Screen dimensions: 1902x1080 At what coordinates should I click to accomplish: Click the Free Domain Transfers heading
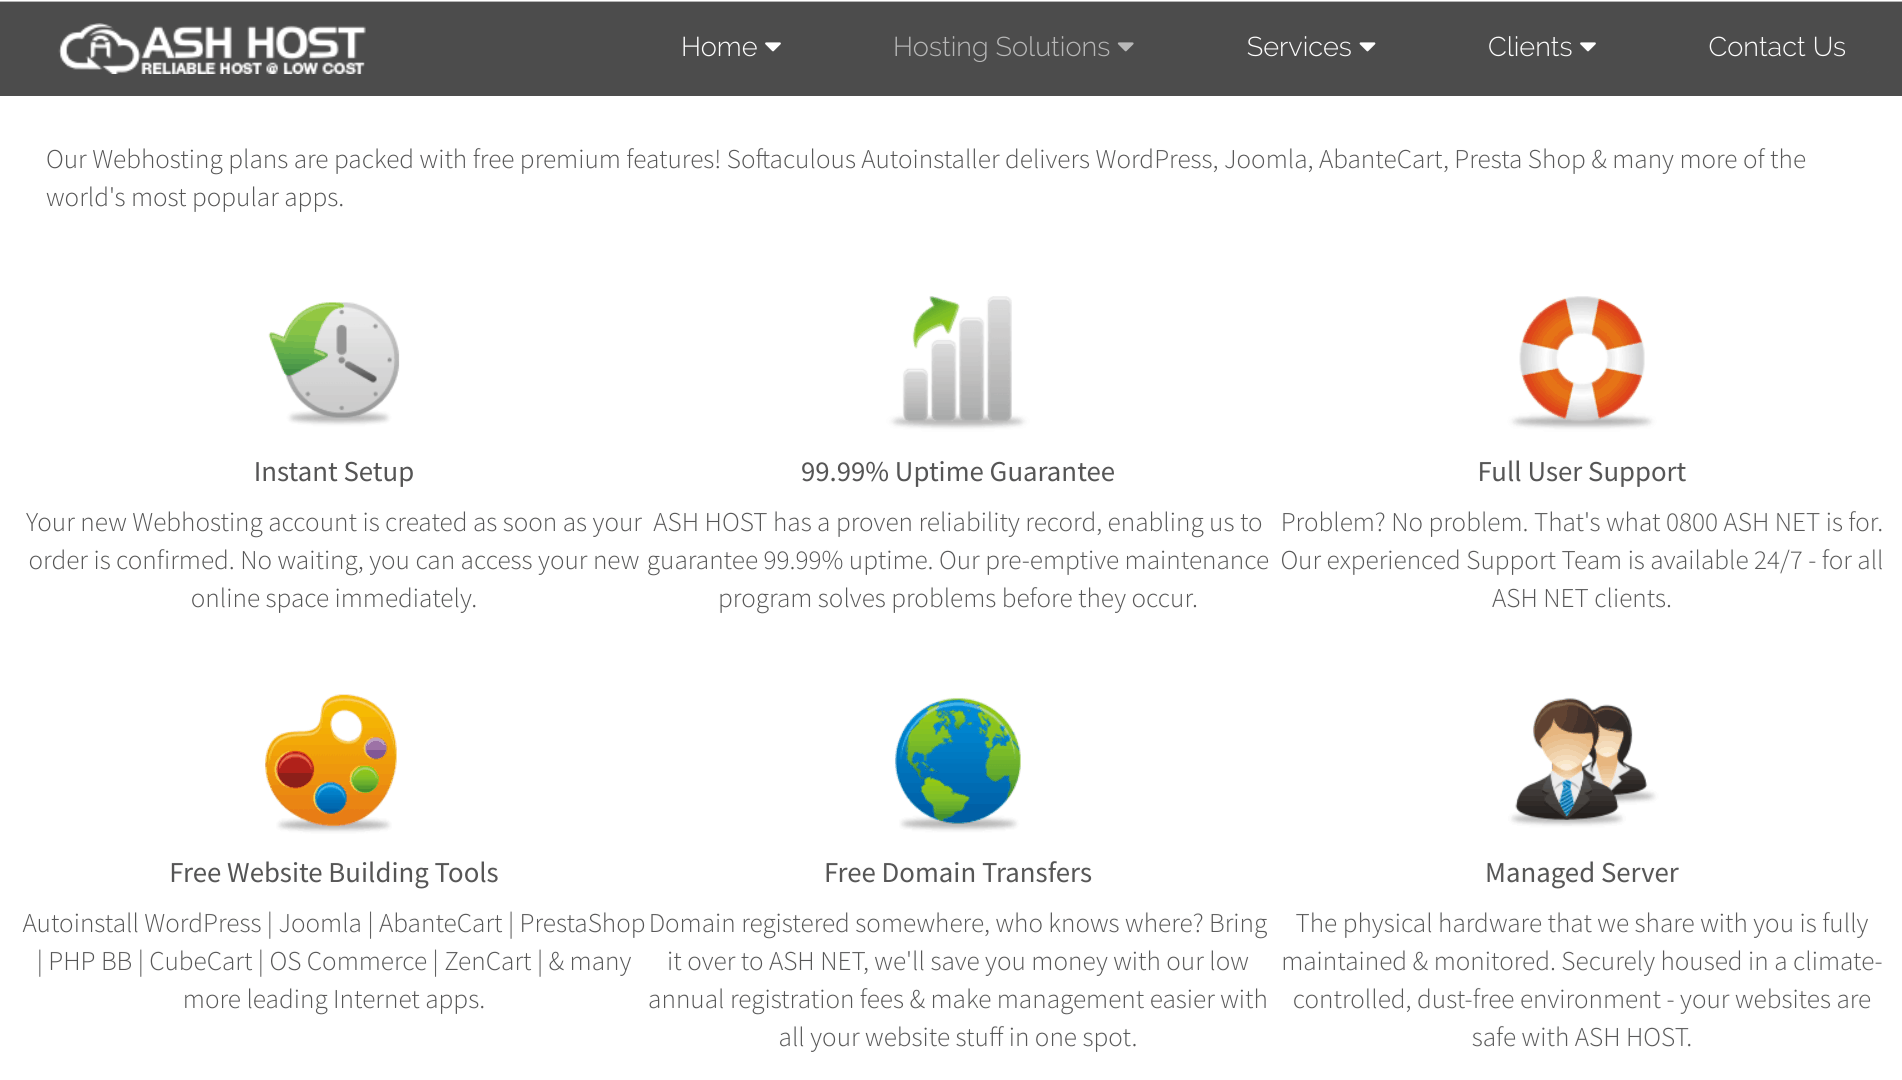pos(957,873)
